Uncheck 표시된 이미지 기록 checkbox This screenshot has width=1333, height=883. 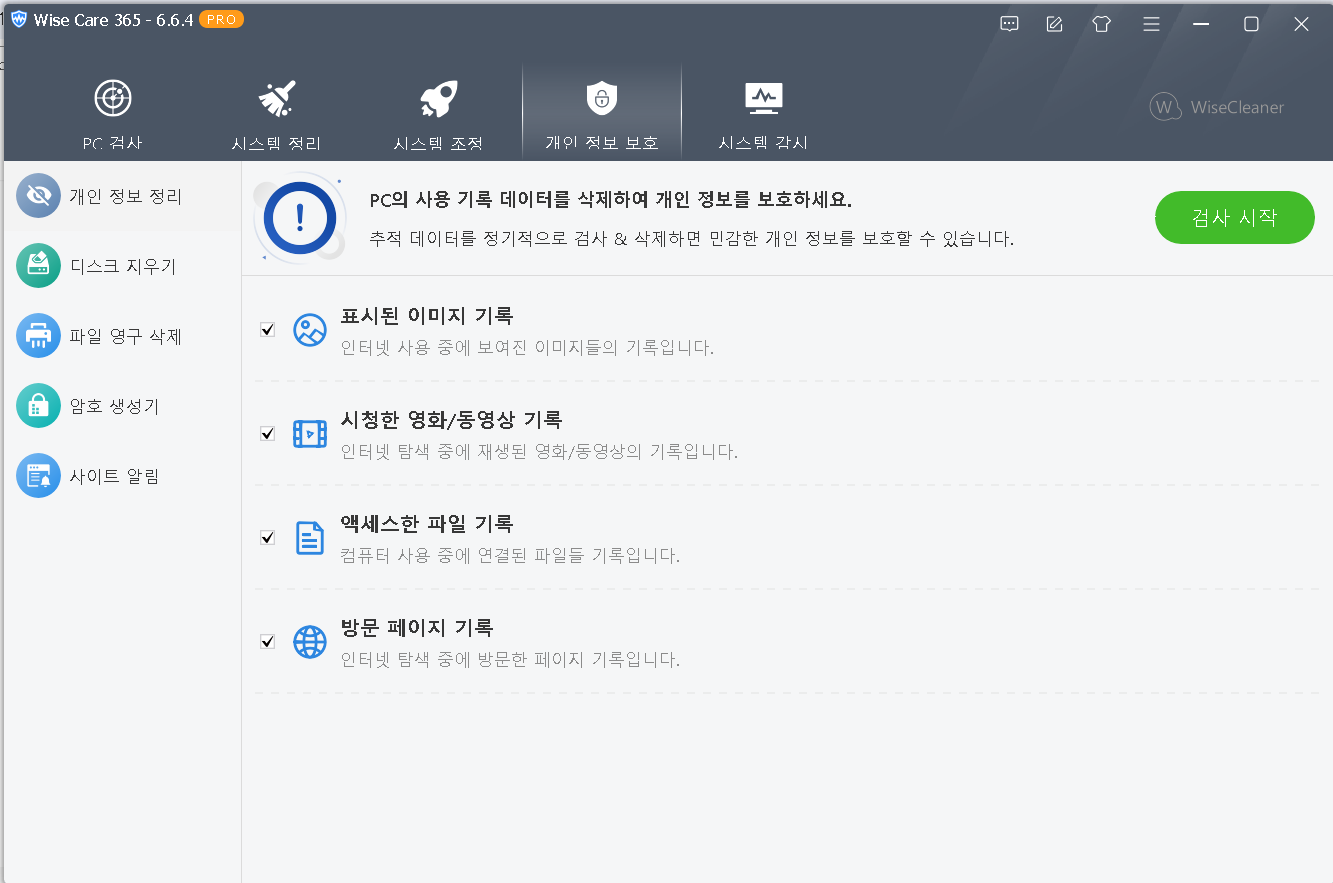pyautogui.click(x=267, y=330)
